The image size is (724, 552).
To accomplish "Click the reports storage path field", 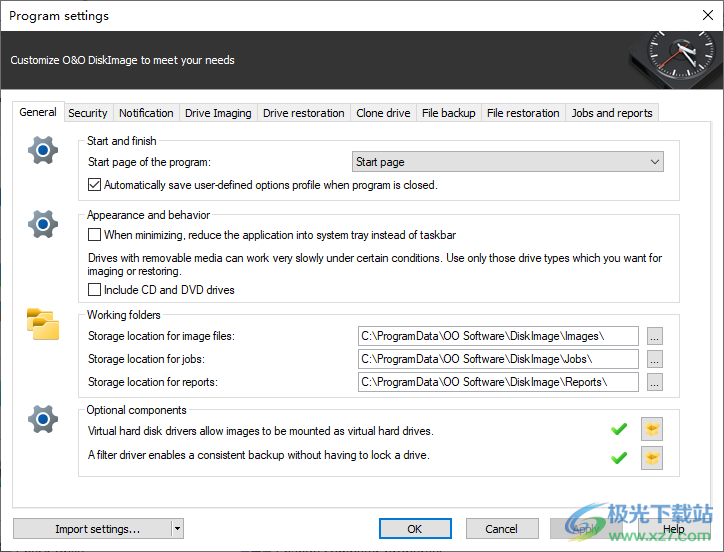I will pos(498,382).
